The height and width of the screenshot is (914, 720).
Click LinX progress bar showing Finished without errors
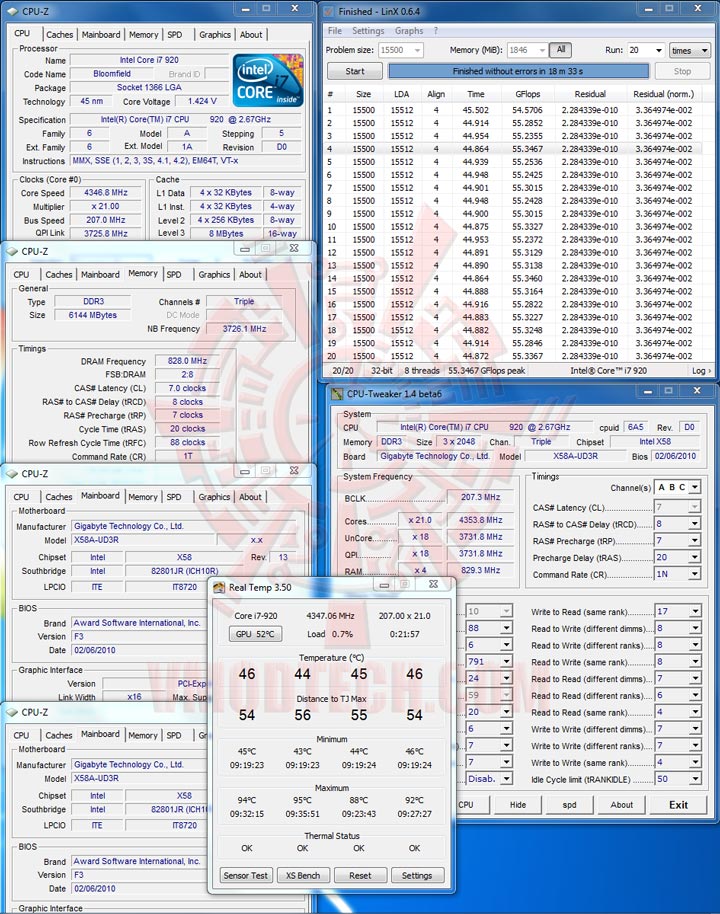coord(518,71)
